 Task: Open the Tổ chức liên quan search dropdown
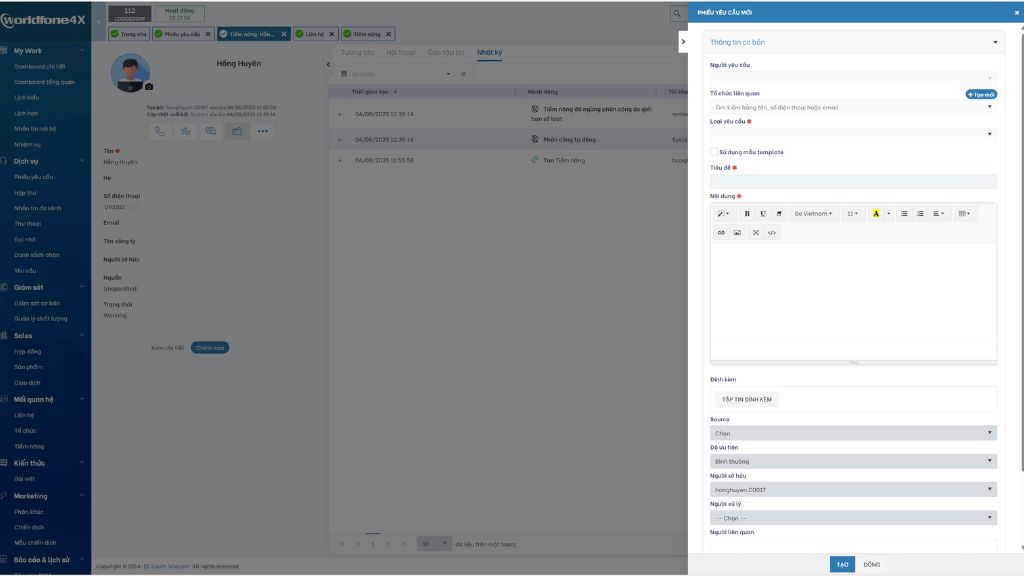click(x=854, y=107)
